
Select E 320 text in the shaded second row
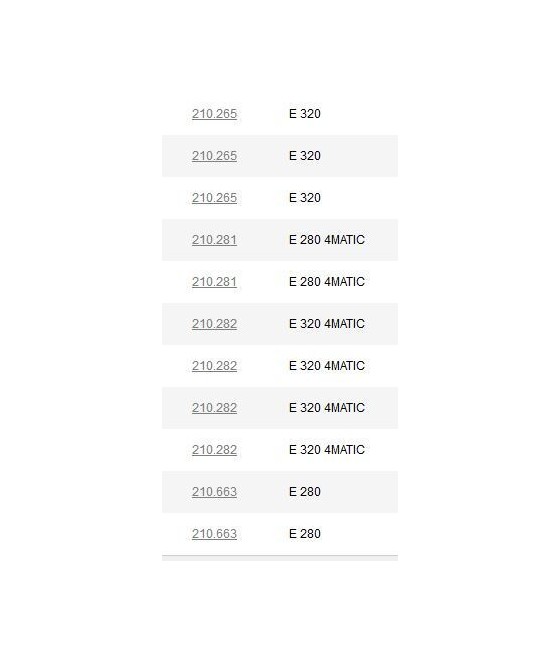[x=305, y=156]
